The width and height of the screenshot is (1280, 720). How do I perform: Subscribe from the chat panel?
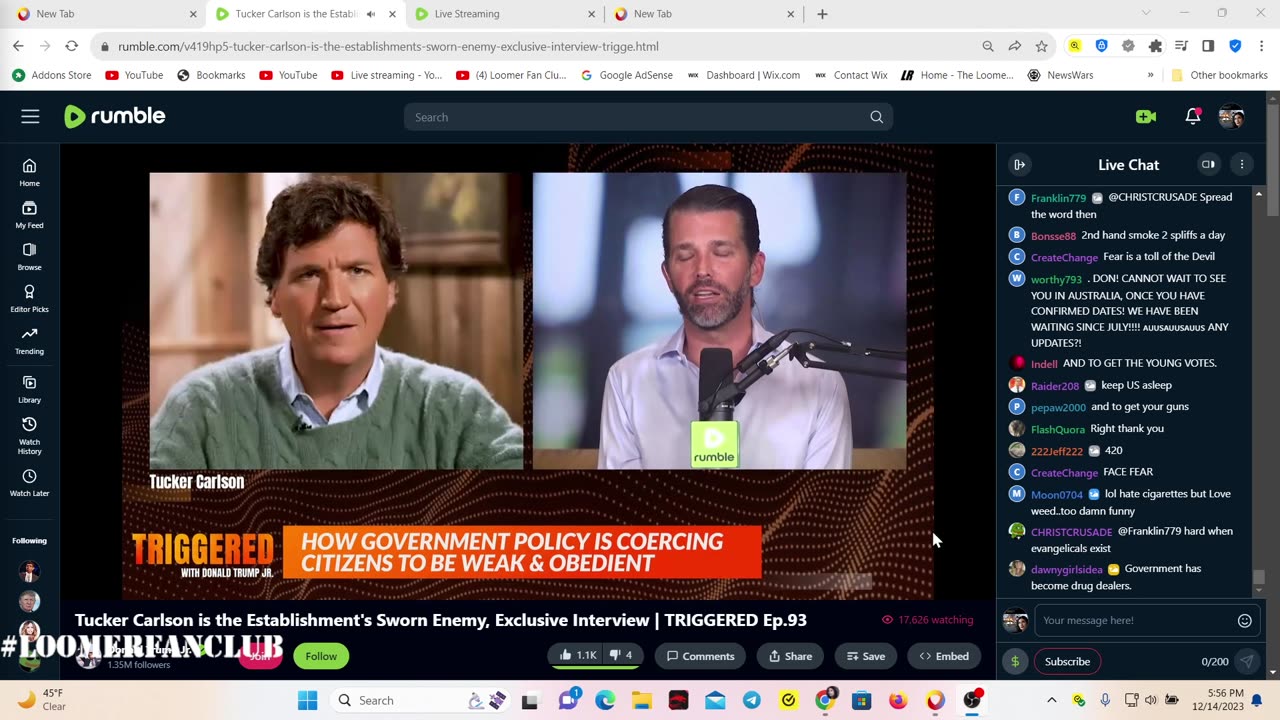pos(1067,661)
